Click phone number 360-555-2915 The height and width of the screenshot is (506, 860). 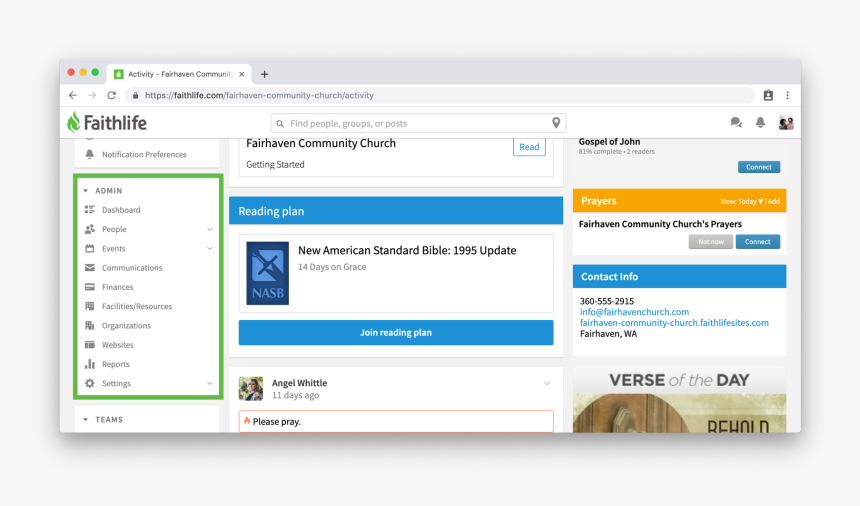tap(607, 302)
